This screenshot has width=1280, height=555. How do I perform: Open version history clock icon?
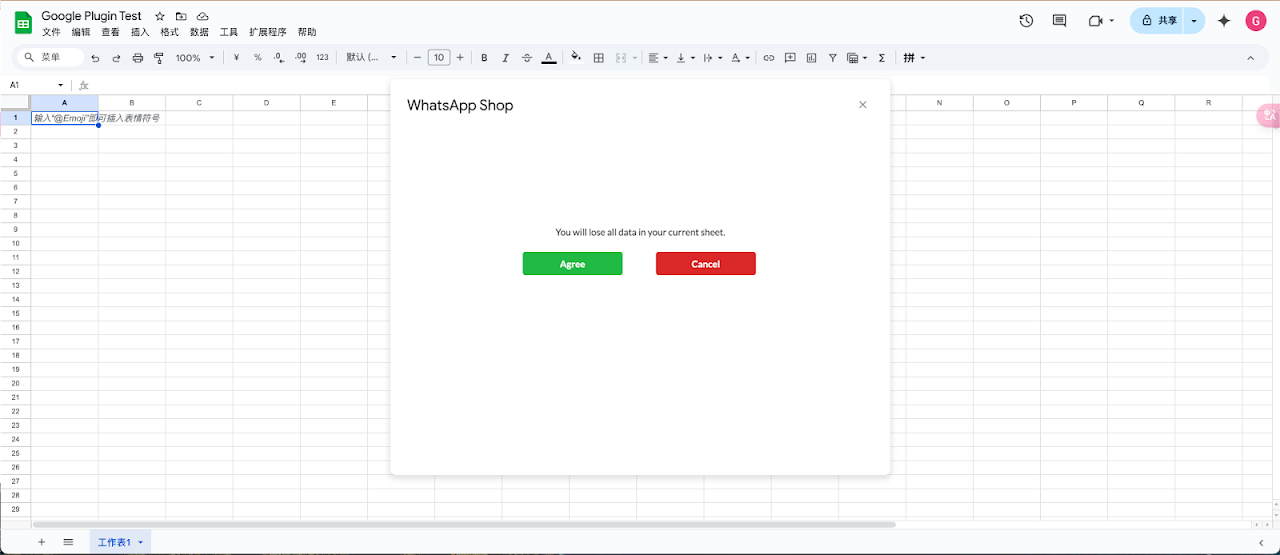[1026, 20]
